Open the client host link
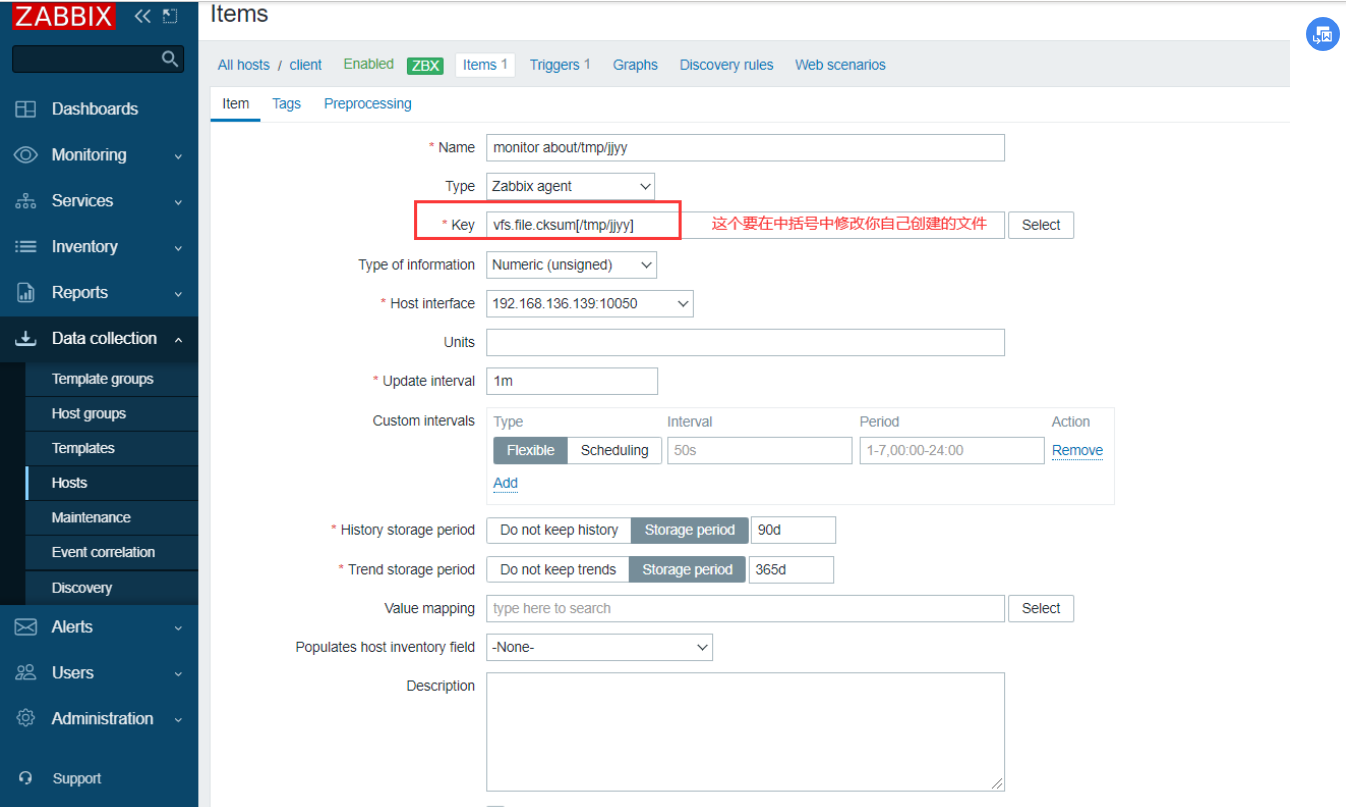The width and height of the screenshot is (1346, 807). [x=306, y=65]
